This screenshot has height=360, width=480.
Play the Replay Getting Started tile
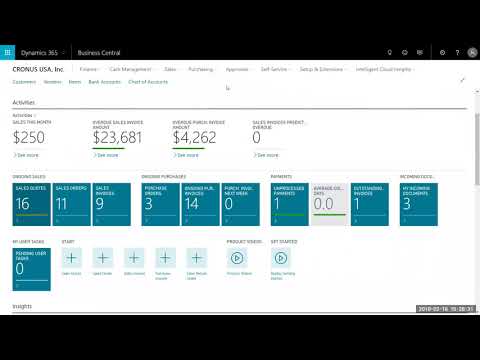point(281,258)
